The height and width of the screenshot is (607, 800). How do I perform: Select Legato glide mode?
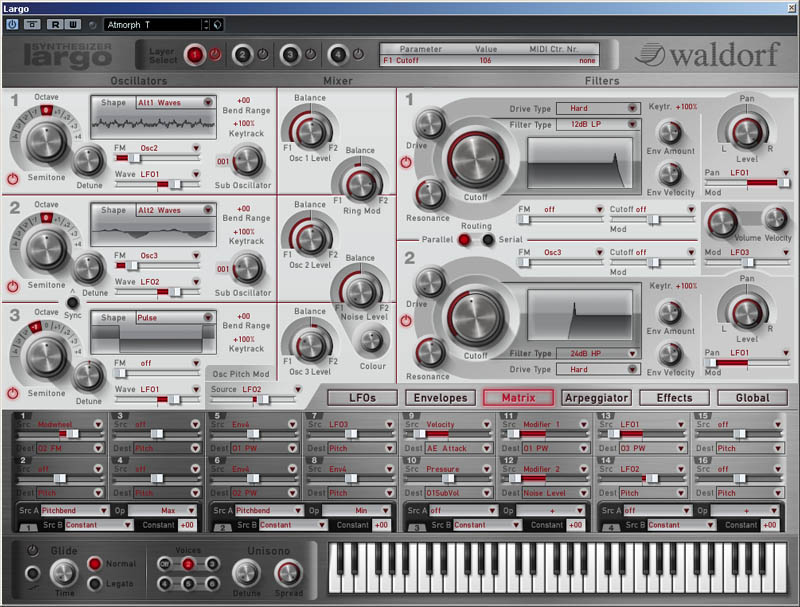[x=94, y=583]
